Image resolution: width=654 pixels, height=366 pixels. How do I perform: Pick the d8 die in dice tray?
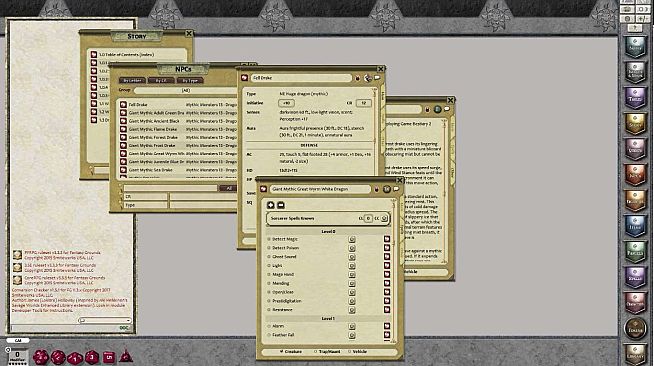click(92, 357)
